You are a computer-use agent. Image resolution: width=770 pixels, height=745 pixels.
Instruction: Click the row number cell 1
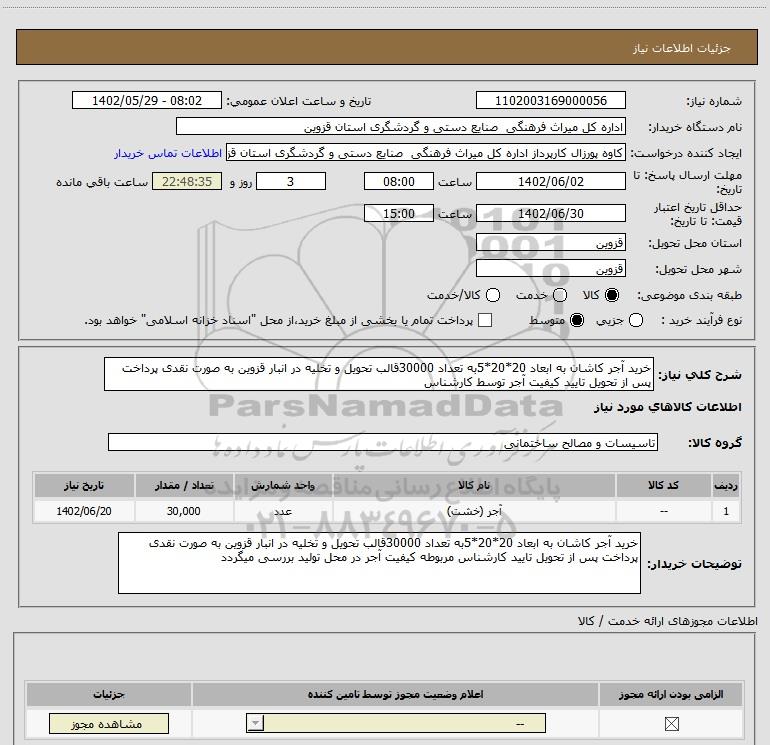coord(726,511)
